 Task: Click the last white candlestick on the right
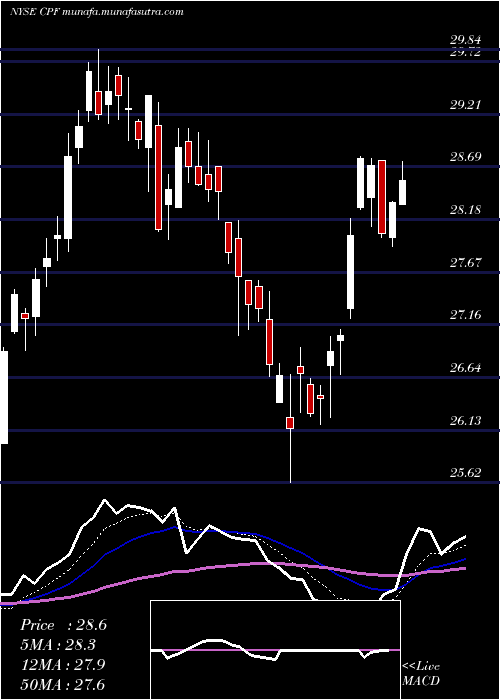(x=402, y=192)
